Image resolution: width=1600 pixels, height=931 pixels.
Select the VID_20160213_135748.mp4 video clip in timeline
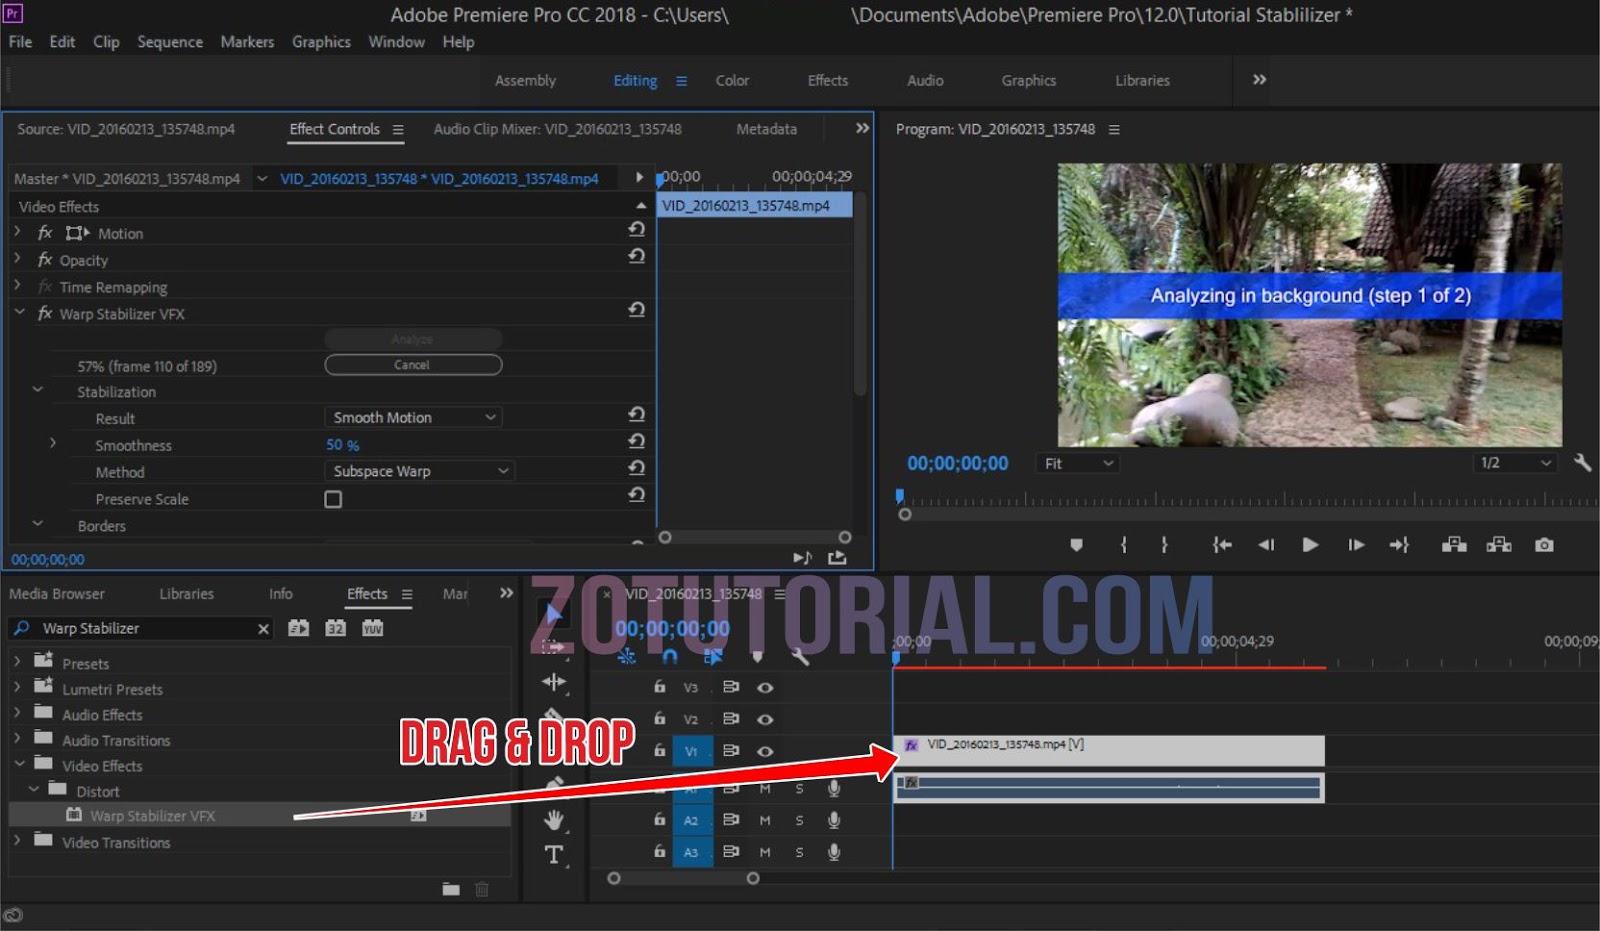(1109, 750)
